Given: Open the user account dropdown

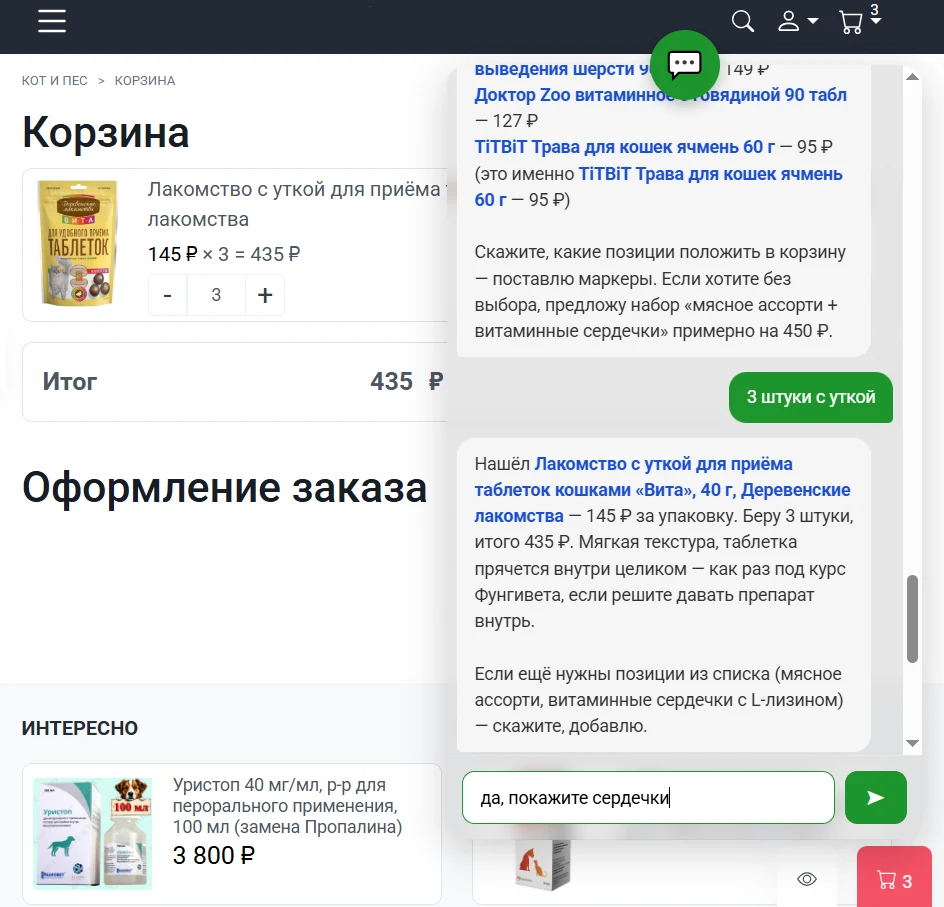Looking at the screenshot, I should [798, 22].
